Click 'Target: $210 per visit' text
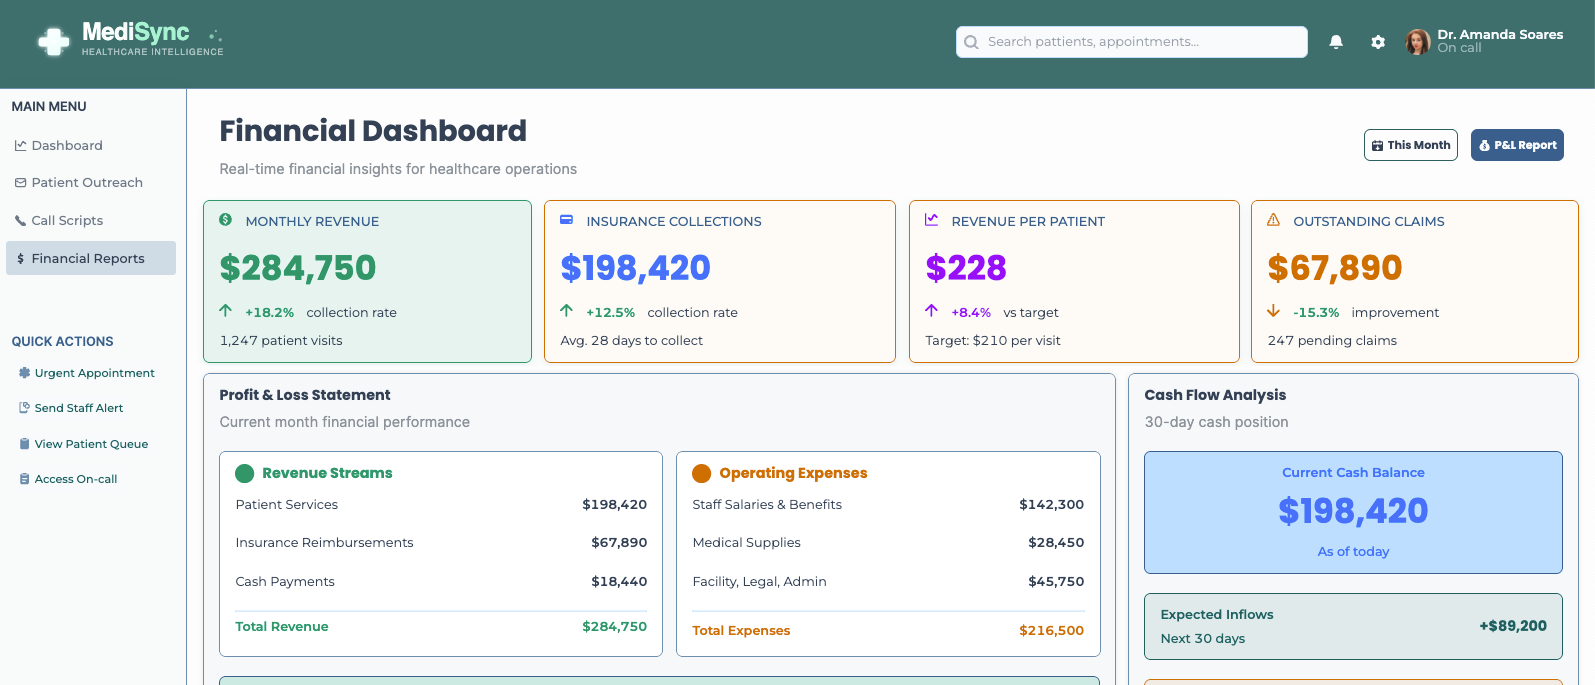The height and width of the screenshot is (685, 1595). [x=993, y=340]
